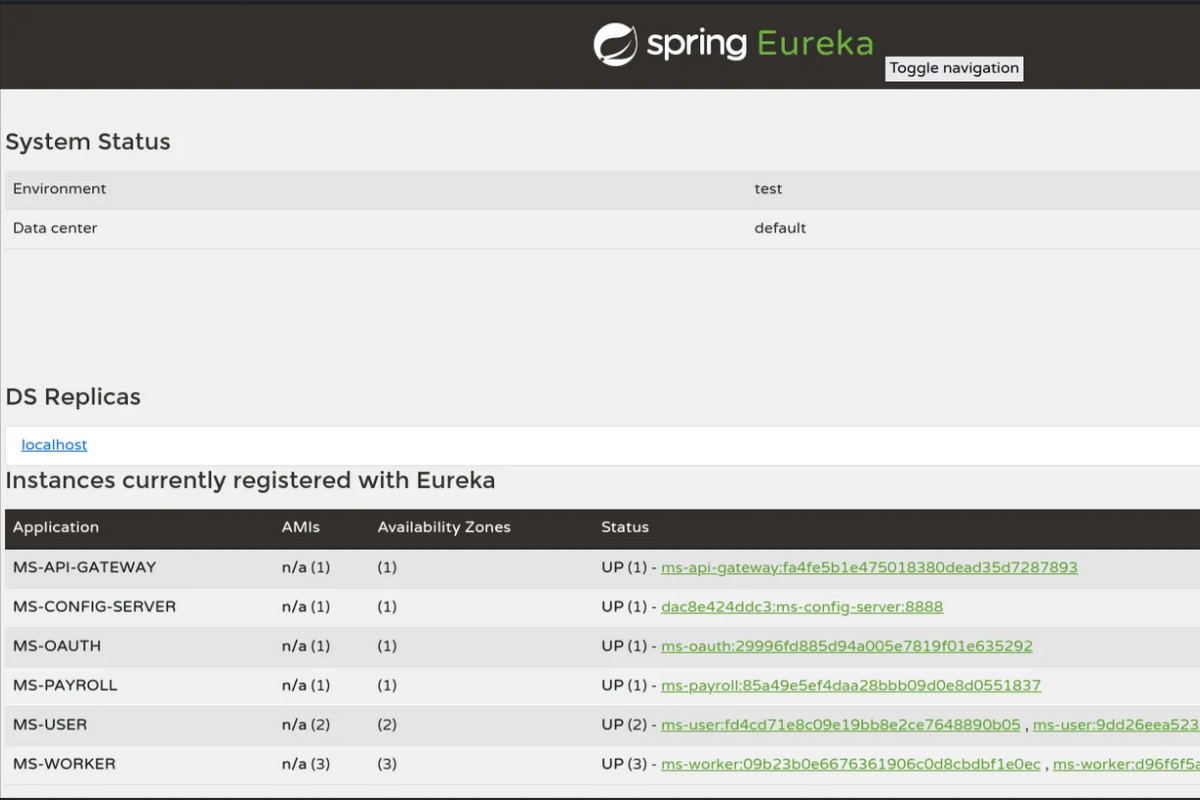Viewport: 1200px width, 800px height.
Task: Open the localhost replica link
Action: [54, 445]
